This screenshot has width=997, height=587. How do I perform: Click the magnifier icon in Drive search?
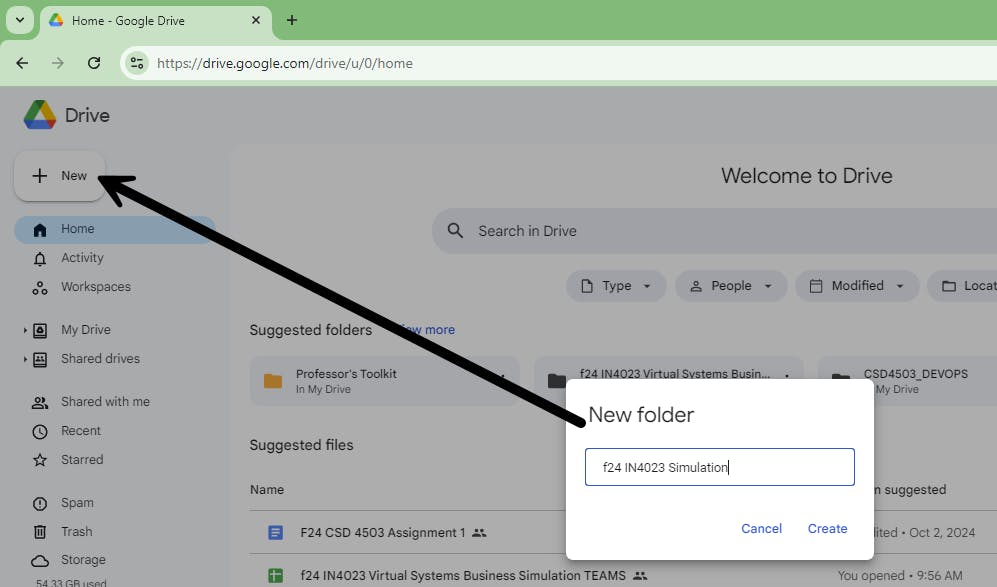coord(455,230)
